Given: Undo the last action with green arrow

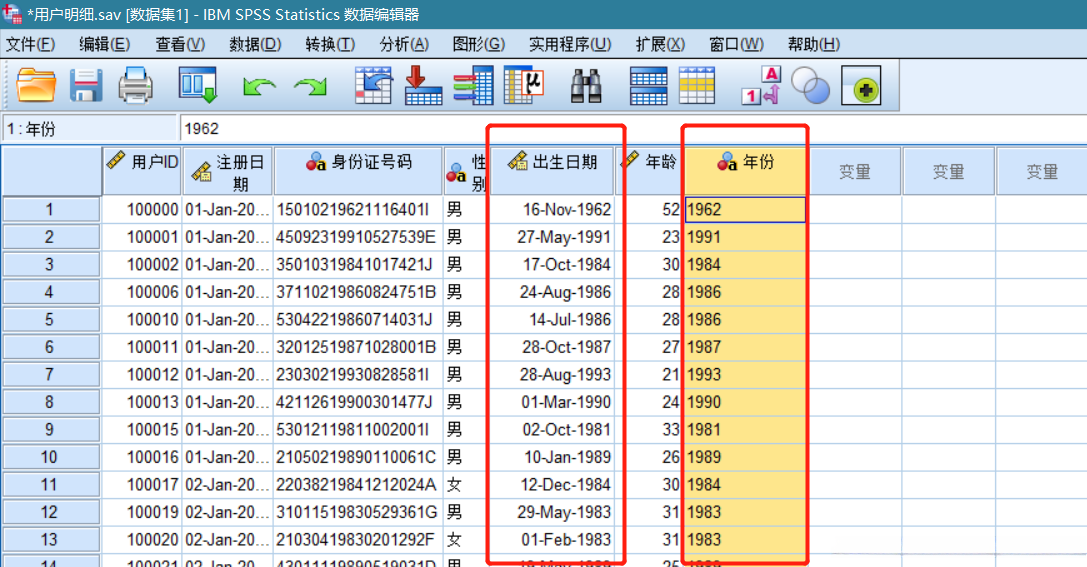Looking at the screenshot, I should pos(259,87).
